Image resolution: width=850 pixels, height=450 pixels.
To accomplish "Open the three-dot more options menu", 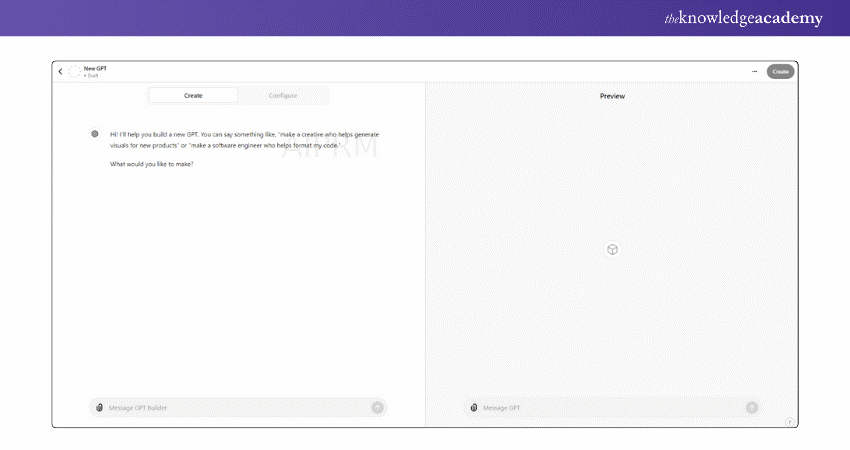I will tap(755, 71).
